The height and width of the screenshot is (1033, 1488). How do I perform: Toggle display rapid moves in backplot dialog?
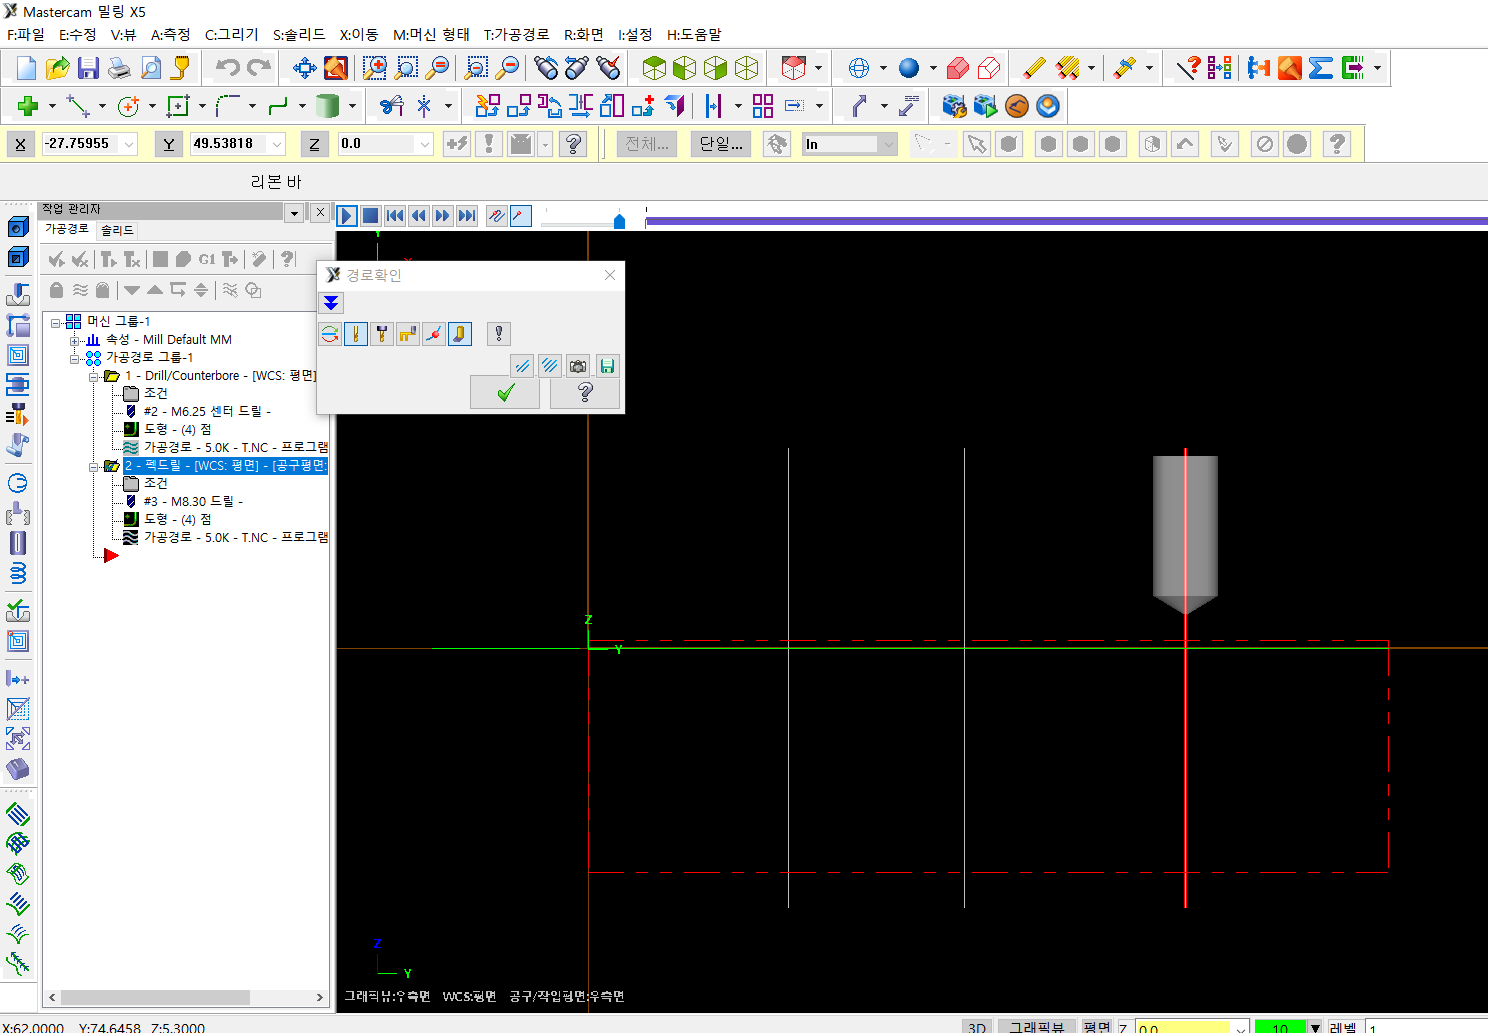click(x=408, y=334)
